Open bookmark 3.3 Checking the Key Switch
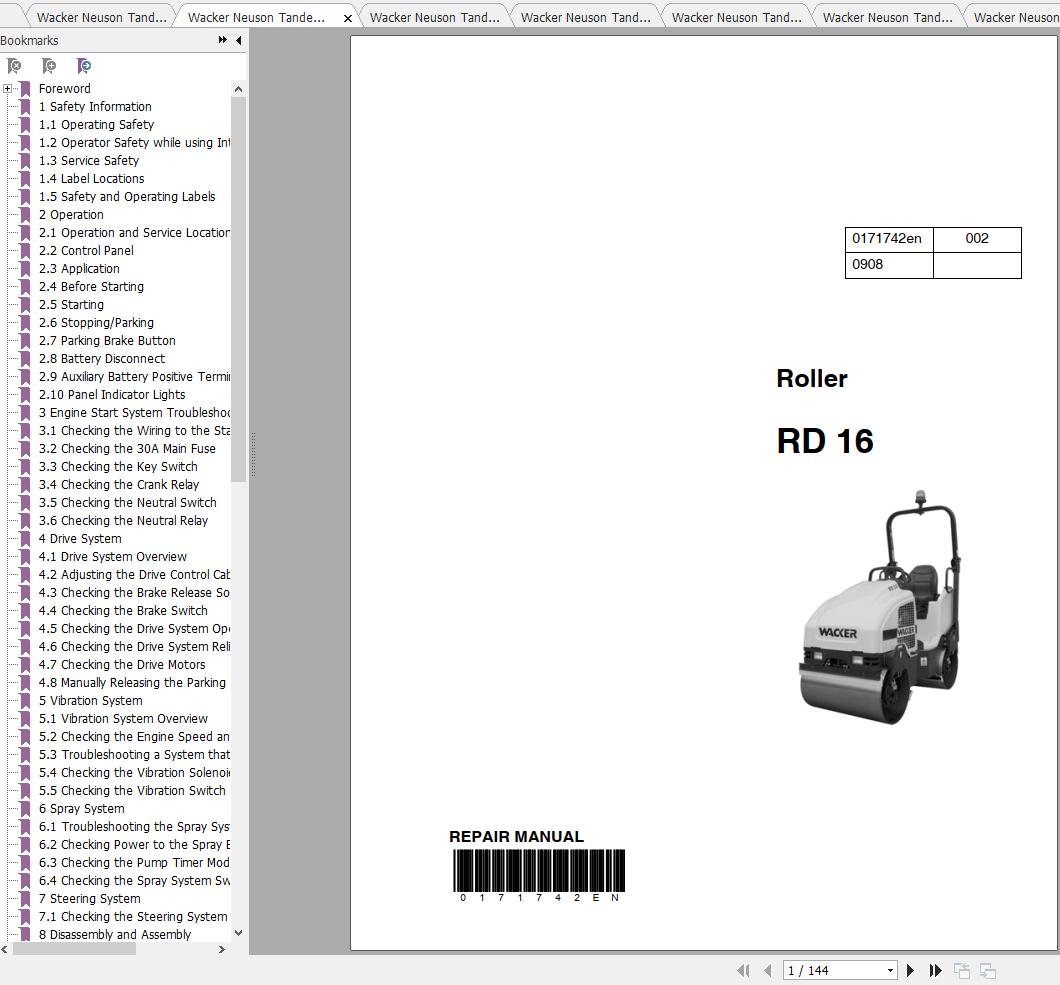 [118, 466]
